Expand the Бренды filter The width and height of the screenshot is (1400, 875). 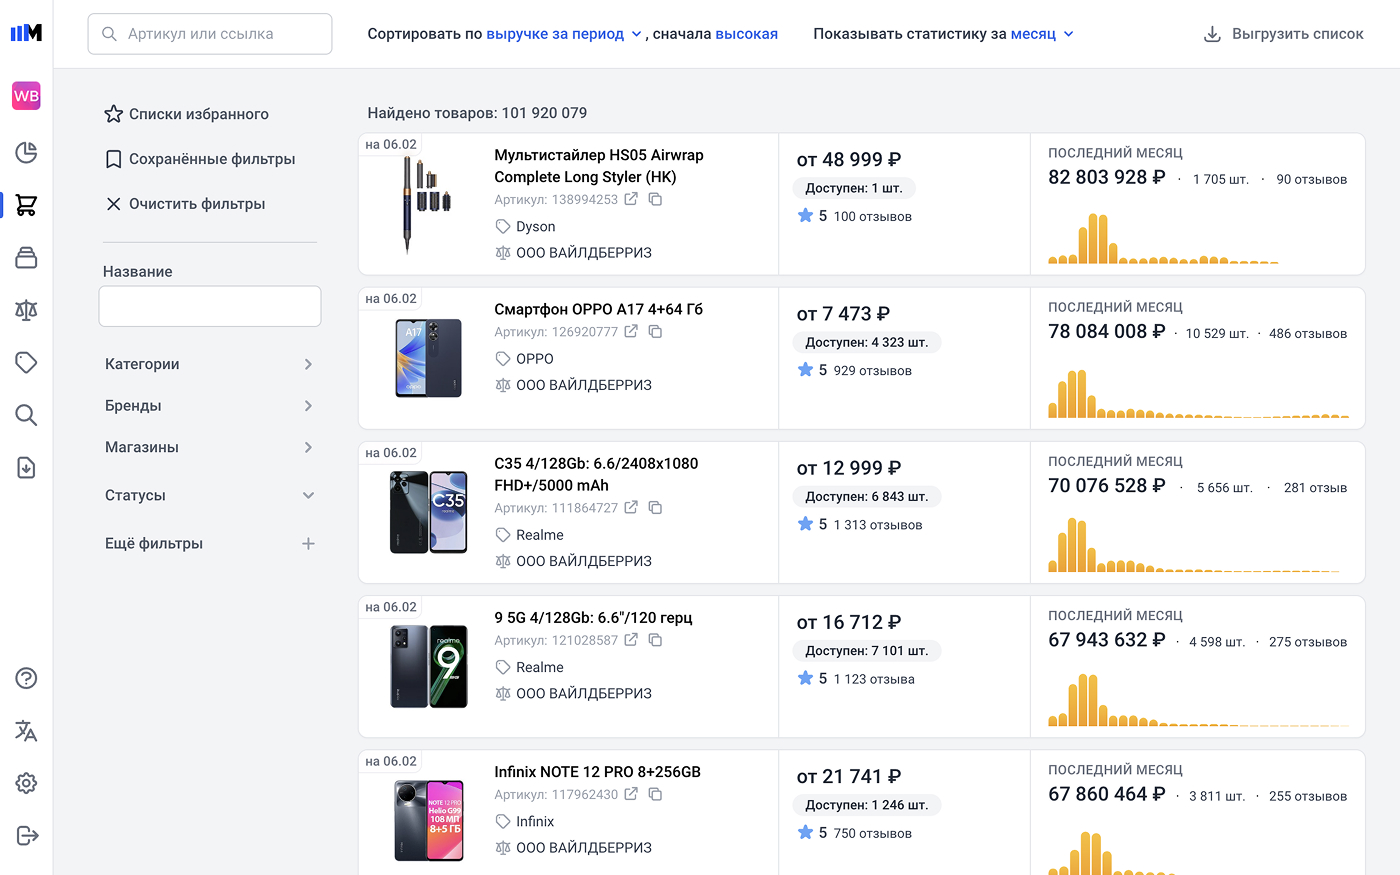tap(209, 405)
